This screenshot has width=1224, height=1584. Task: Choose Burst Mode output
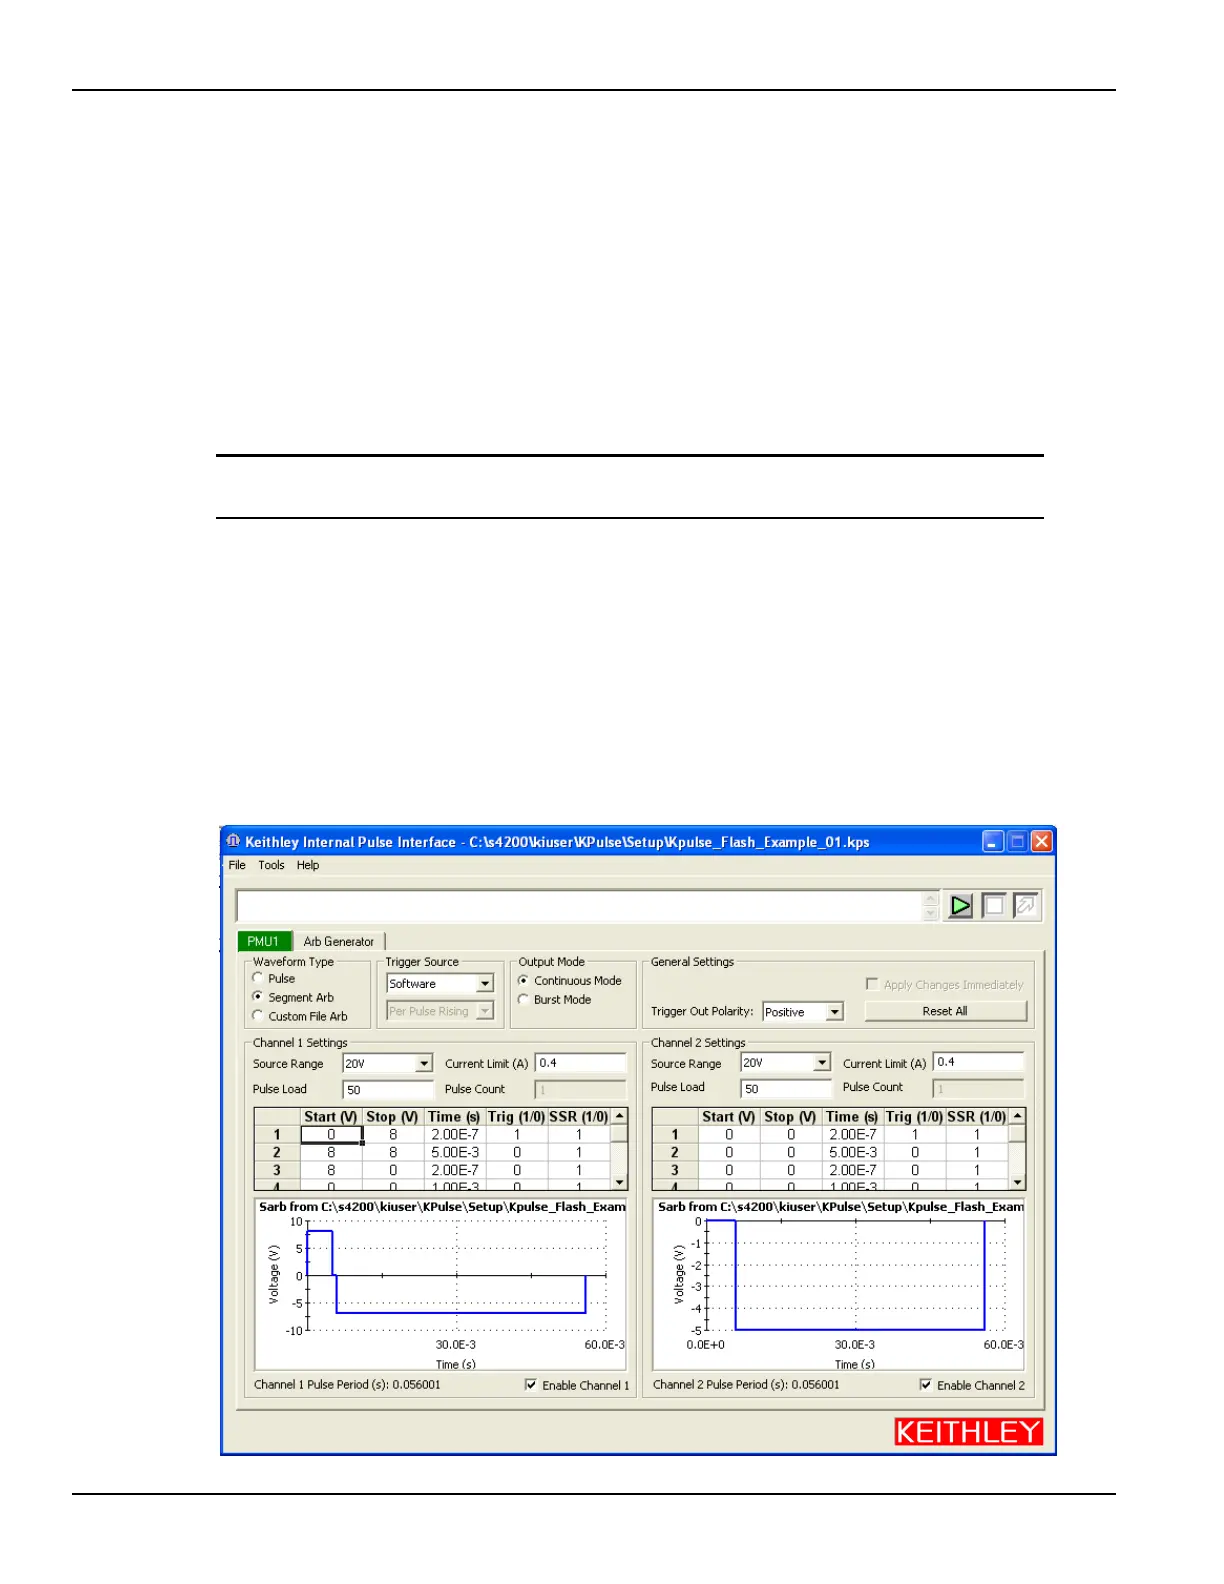point(523,999)
